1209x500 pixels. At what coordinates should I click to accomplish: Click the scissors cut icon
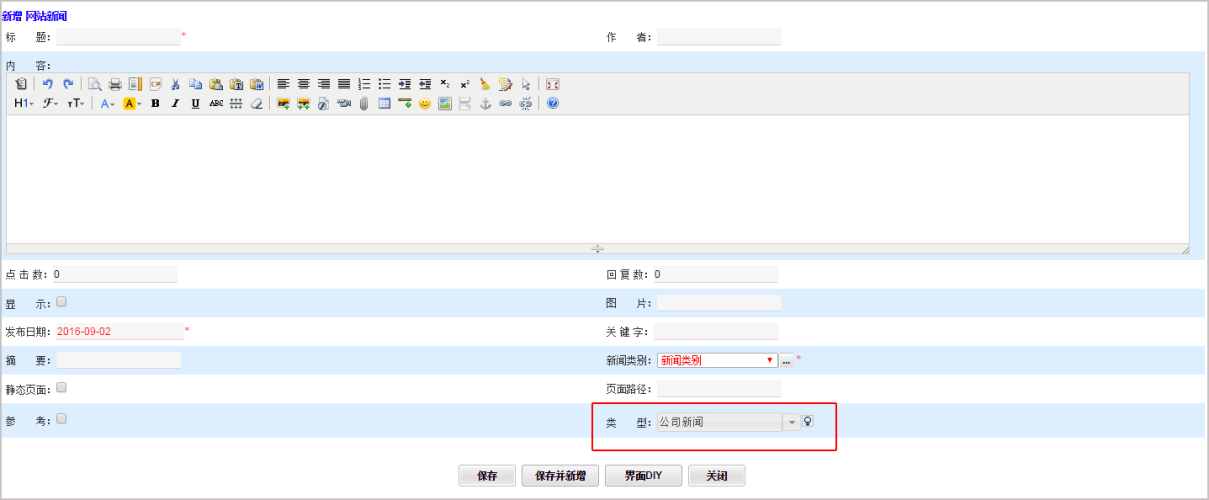click(x=175, y=84)
